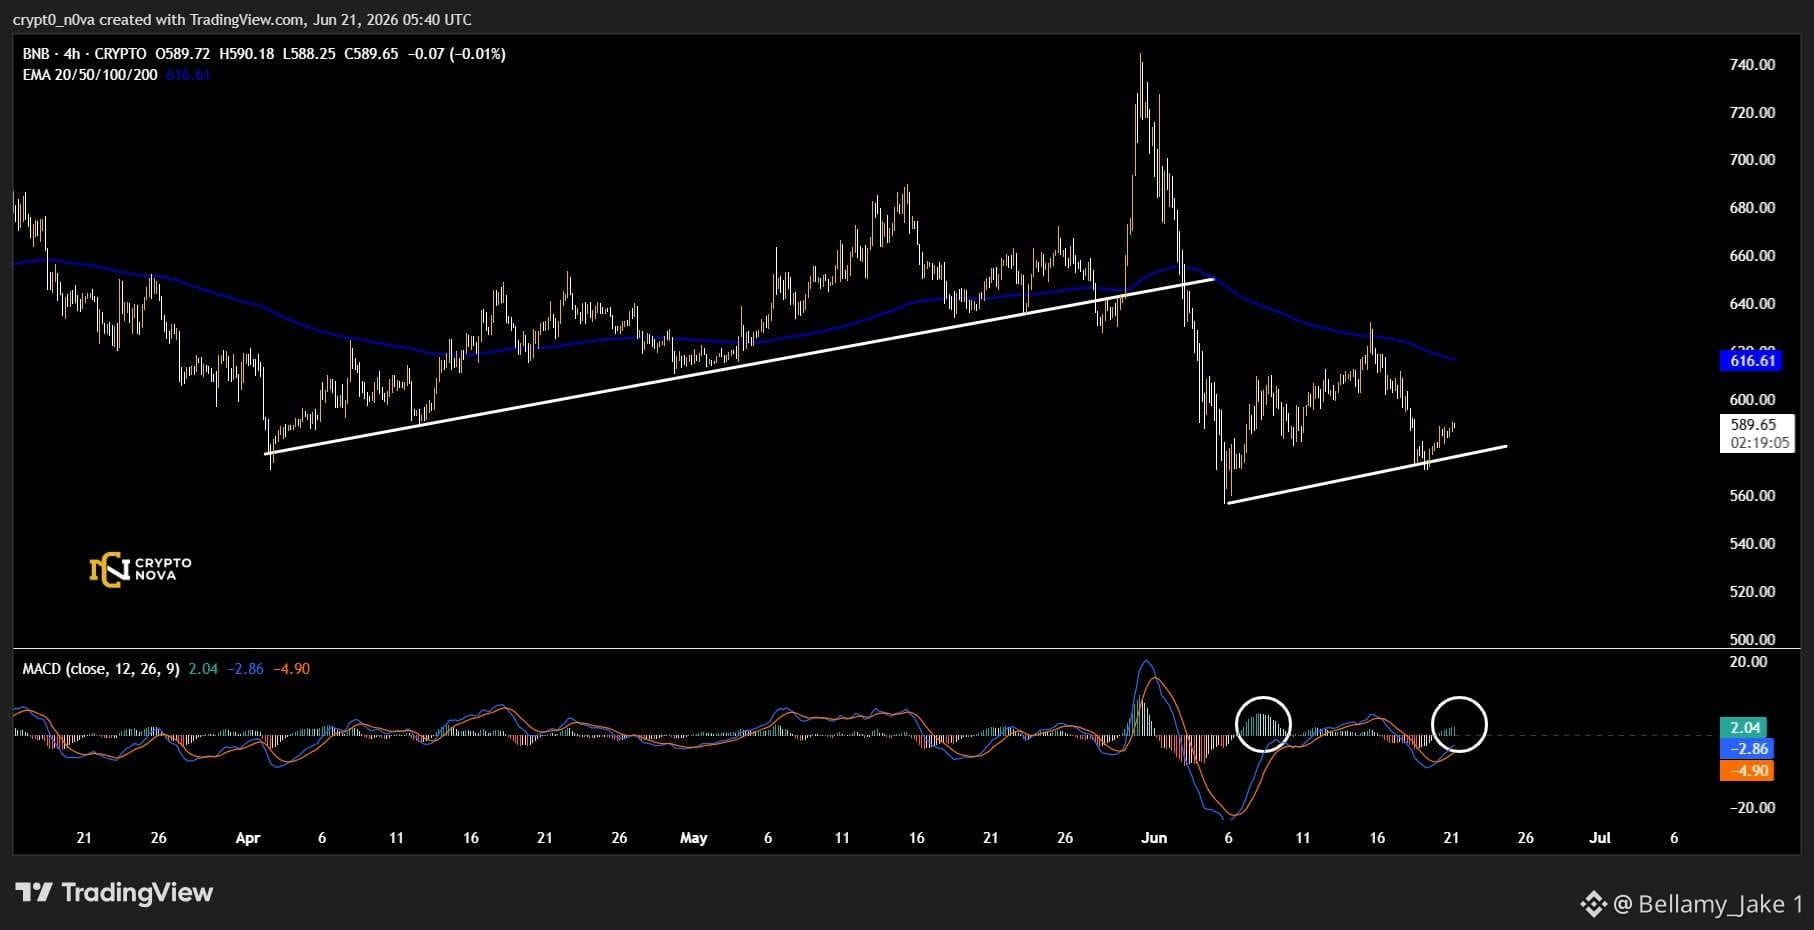Click the Apr label on the time axis
The width and height of the screenshot is (1814, 930).
[247, 838]
